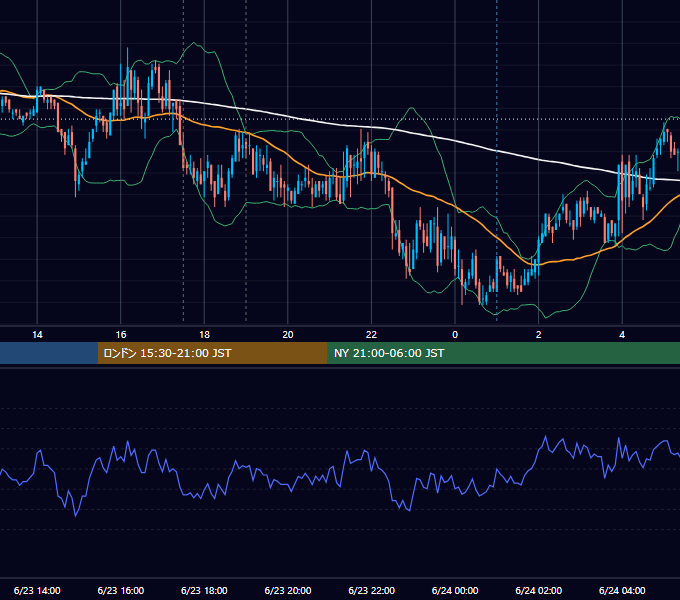Click the 6/23 16:00 date label

(x=121, y=590)
